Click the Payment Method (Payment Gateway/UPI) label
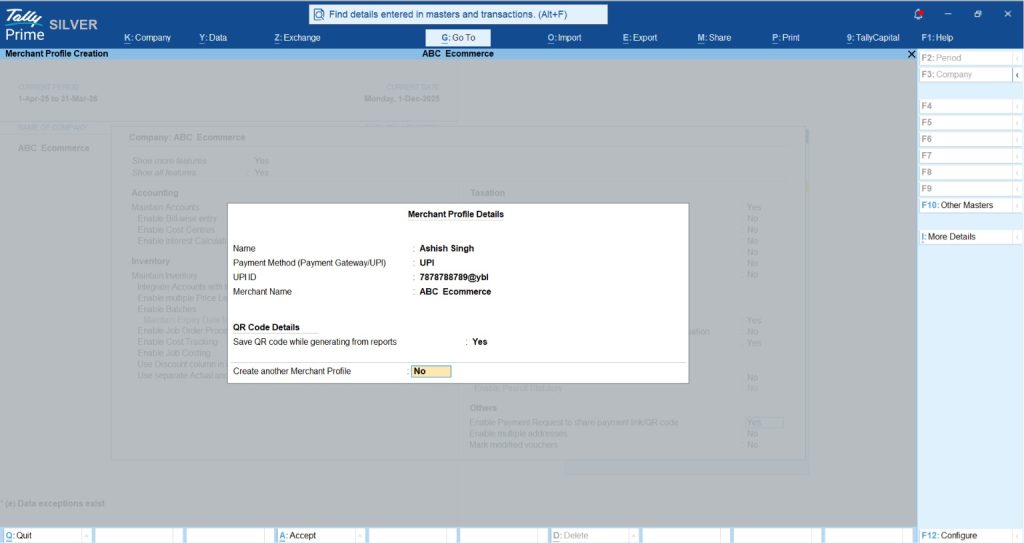This screenshot has height=543, width=1024. [310, 263]
